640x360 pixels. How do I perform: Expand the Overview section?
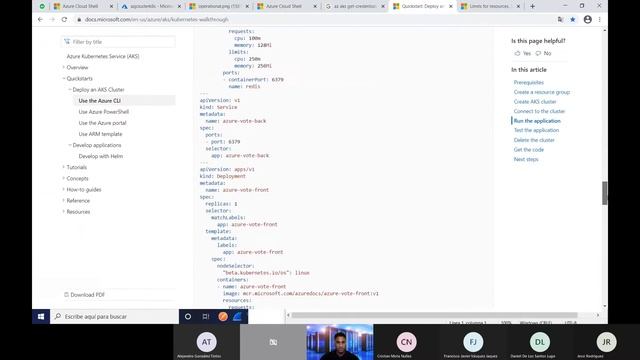[x=64, y=67]
